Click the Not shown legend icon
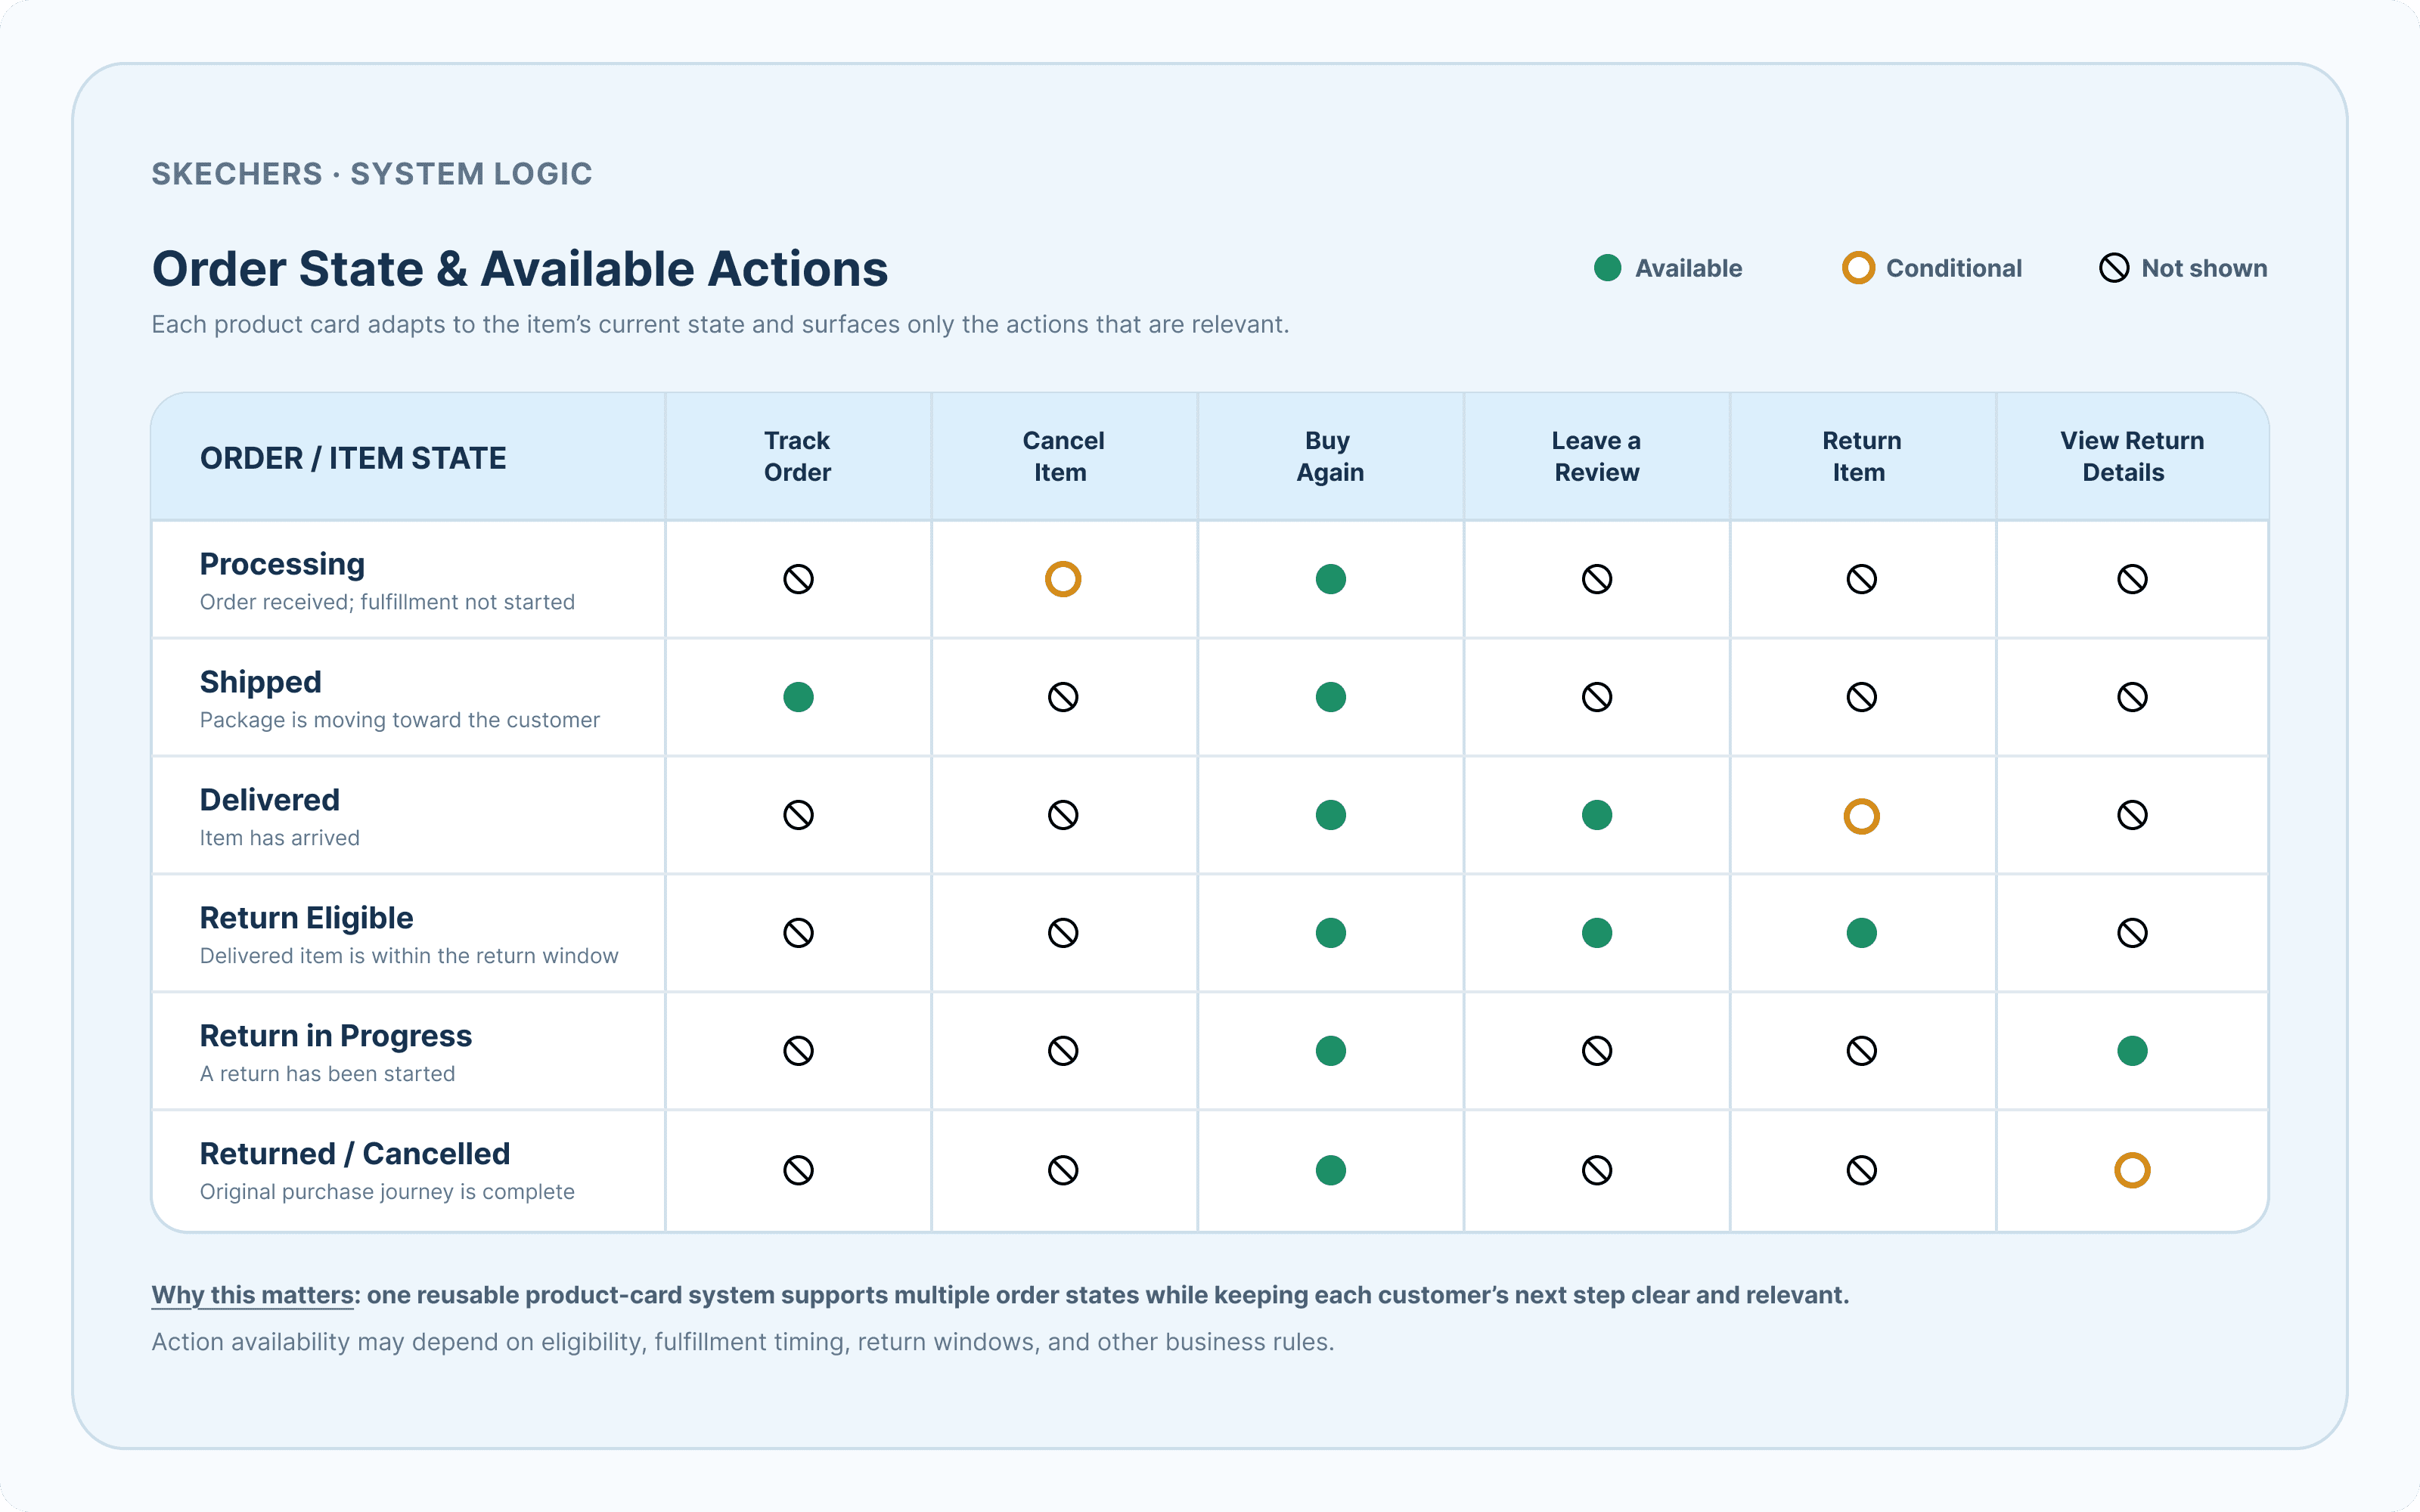This screenshot has width=2420, height=1512. tap(2114, 268)
